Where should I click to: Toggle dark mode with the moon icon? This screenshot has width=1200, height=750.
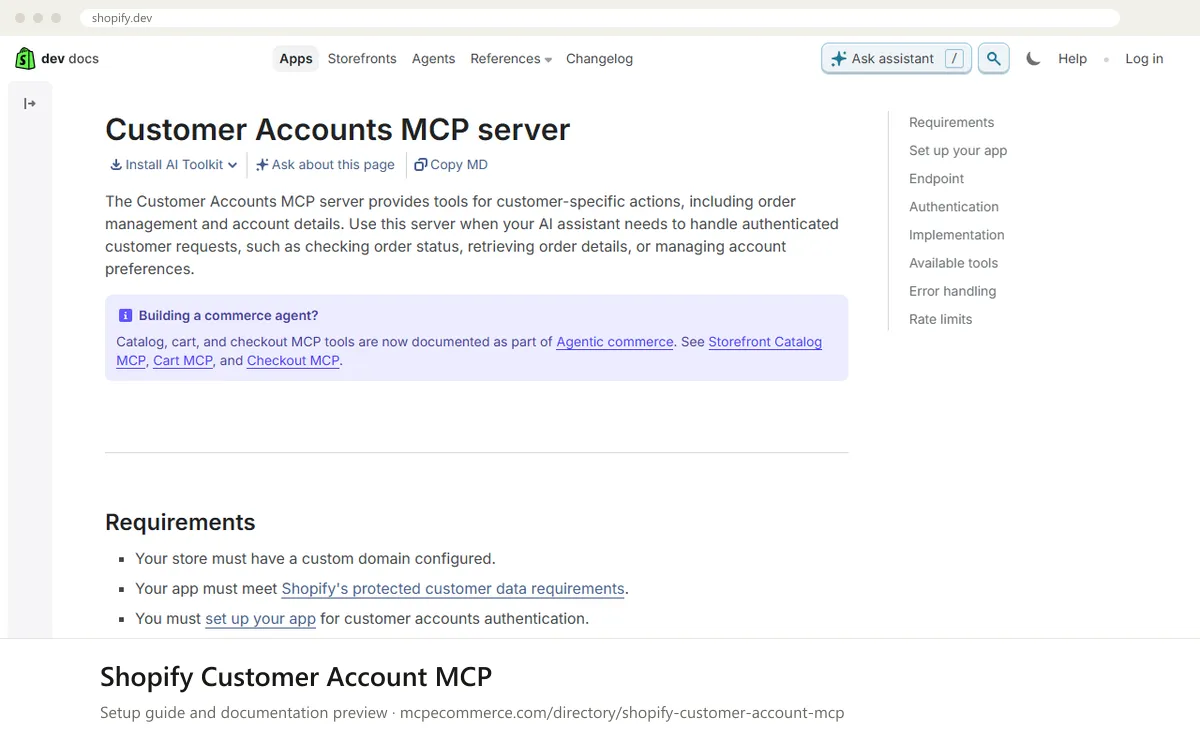coord(1033,59)
